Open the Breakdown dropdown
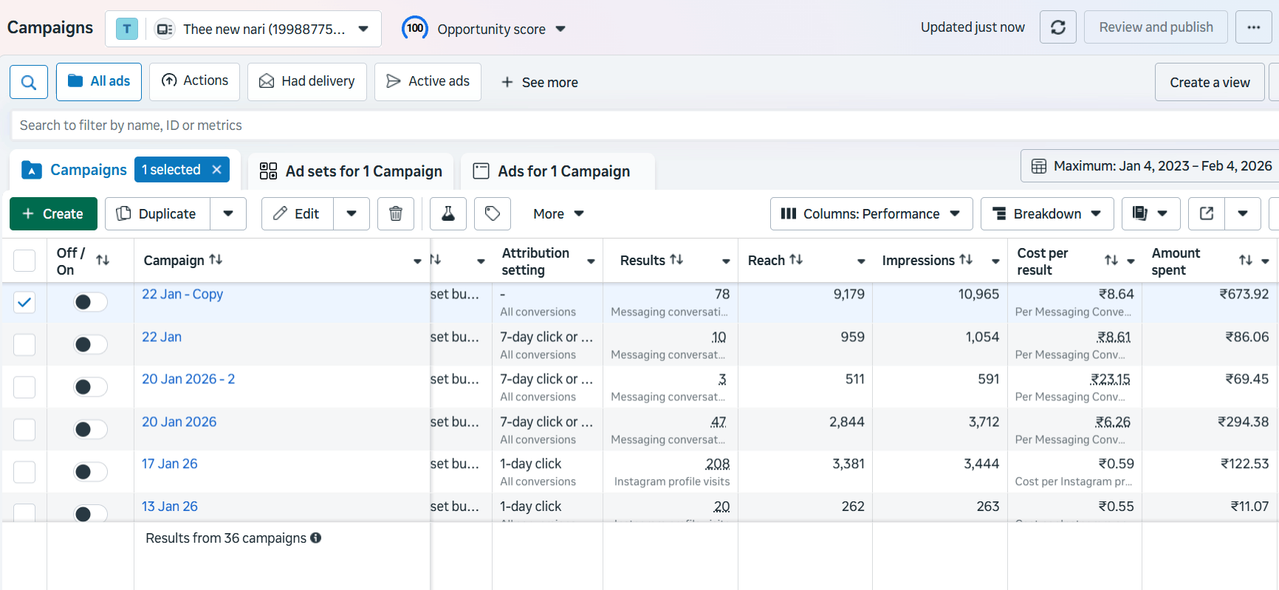The height and width of the screenshot is (590, 1279). [x=1047, y=213]
